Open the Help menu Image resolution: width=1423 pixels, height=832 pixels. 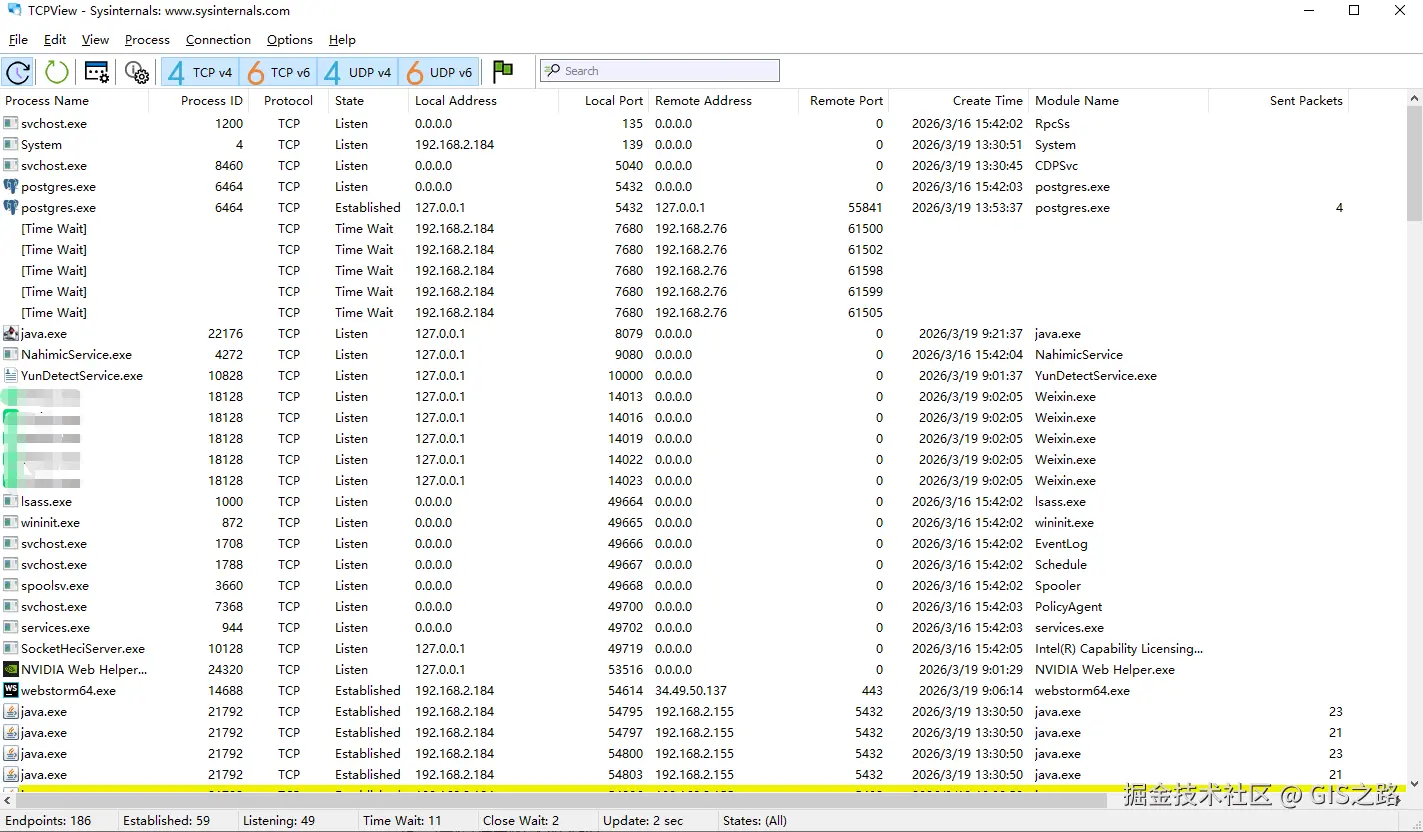[342, 40]
